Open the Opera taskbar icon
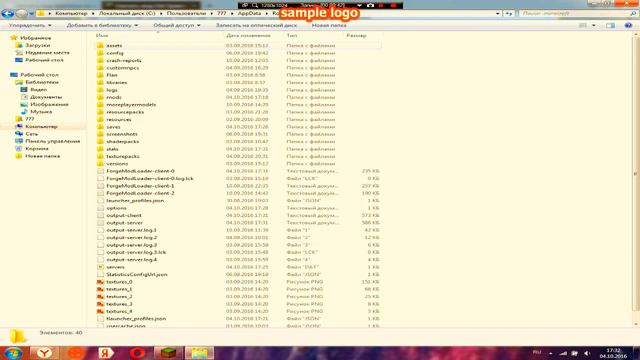This screenshot has height=360, width=640. pos(137,353)
